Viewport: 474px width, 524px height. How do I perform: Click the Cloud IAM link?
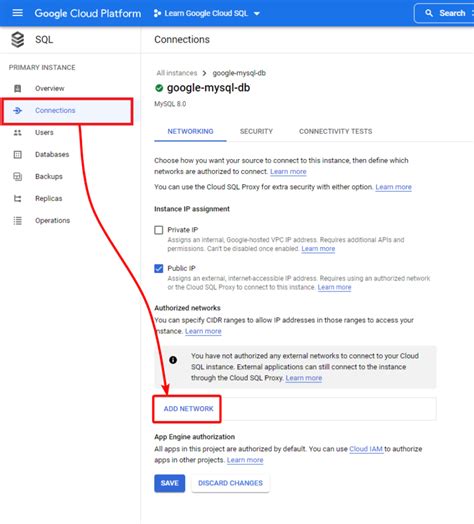pos(366,449)
